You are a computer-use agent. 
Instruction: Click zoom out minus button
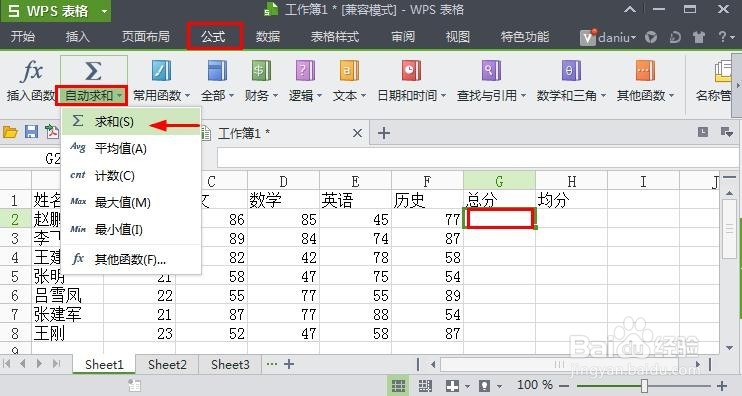[x=564, y=386]
